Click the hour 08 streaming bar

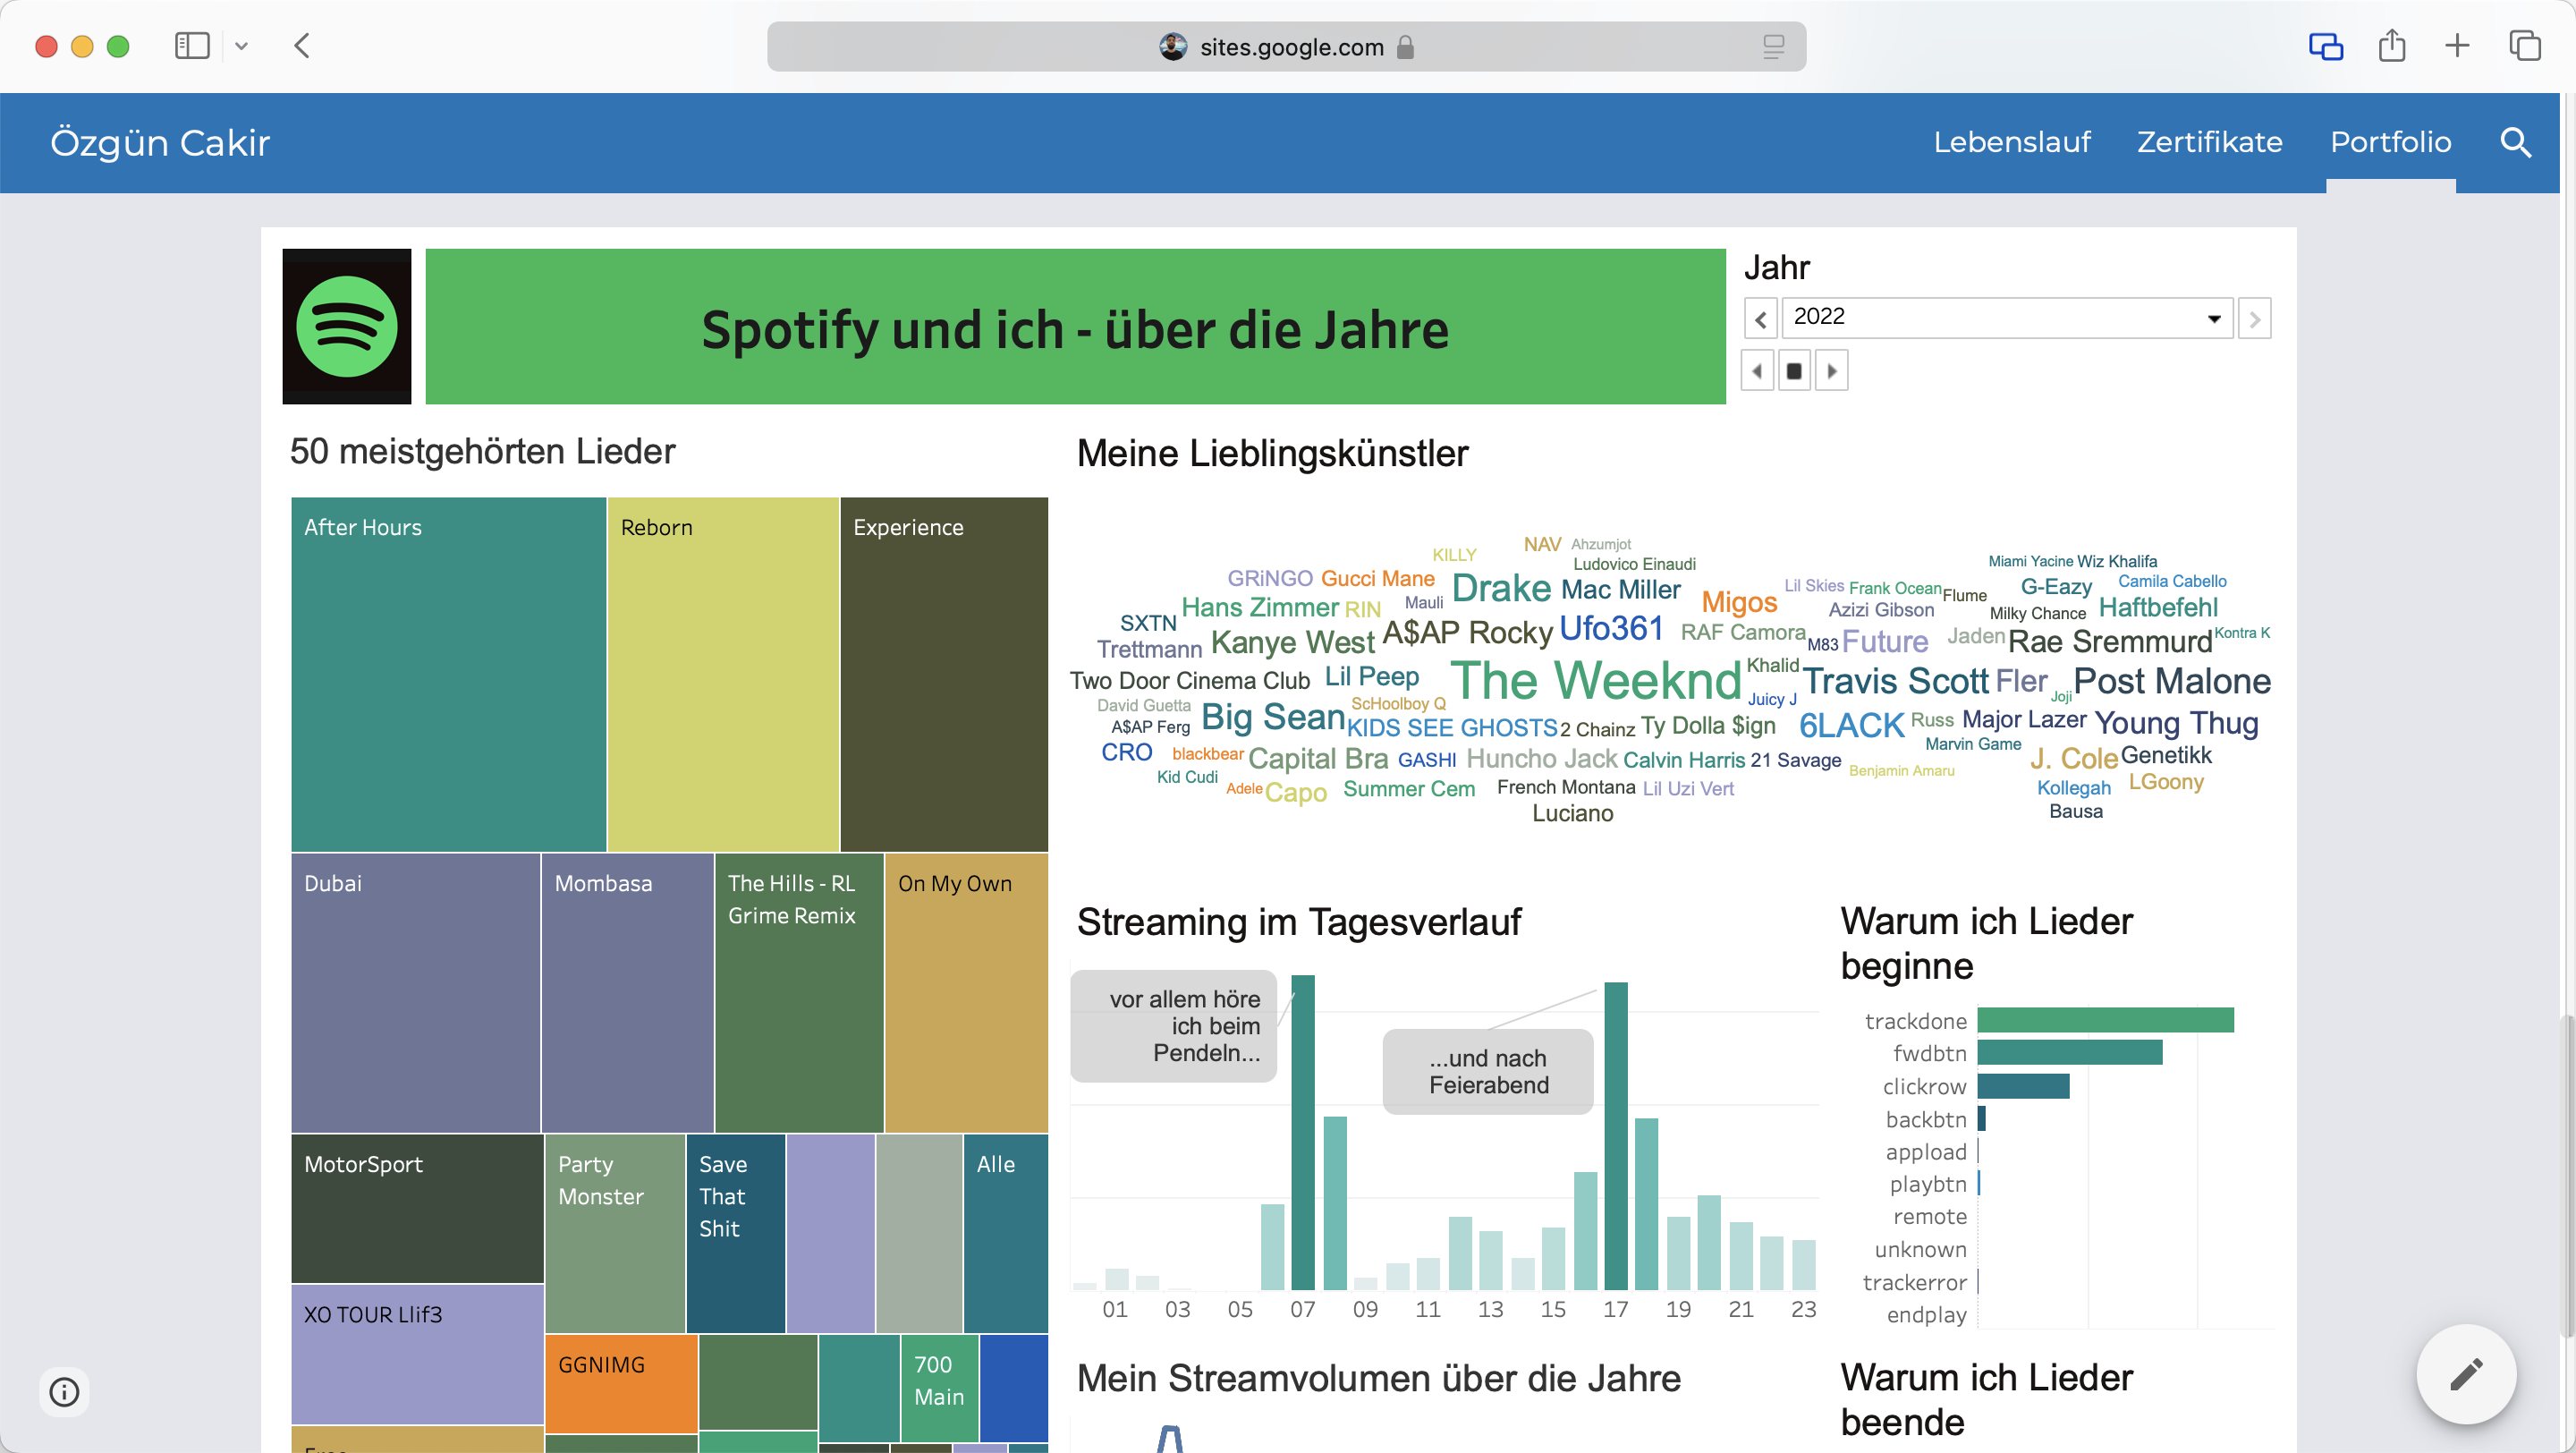1334,1203
